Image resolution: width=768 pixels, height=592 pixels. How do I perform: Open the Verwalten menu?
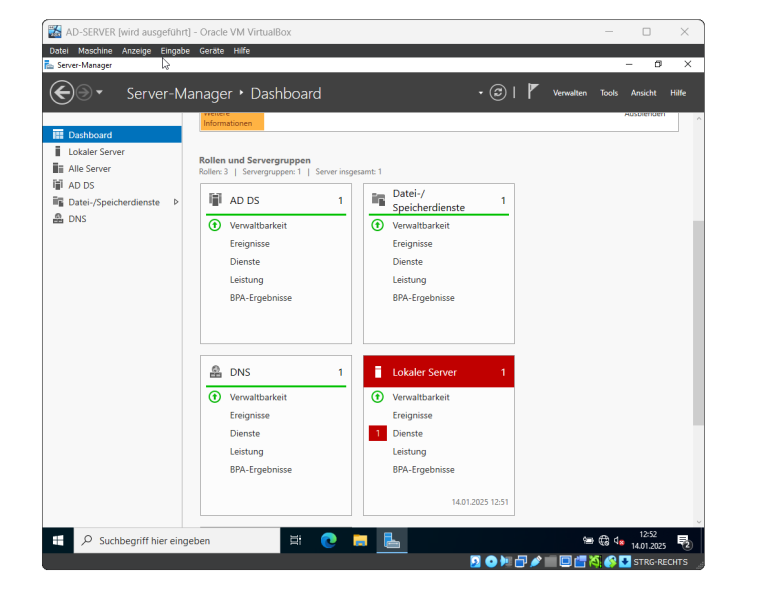coord(570,93)
